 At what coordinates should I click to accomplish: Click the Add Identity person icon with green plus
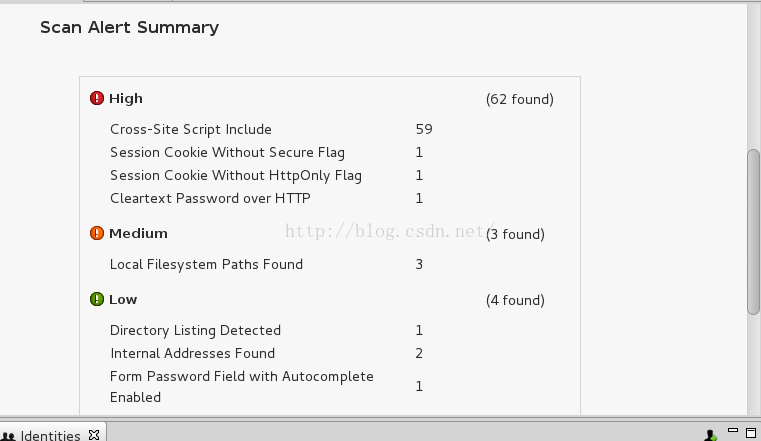pyautogui.click(x=710, y=435)
